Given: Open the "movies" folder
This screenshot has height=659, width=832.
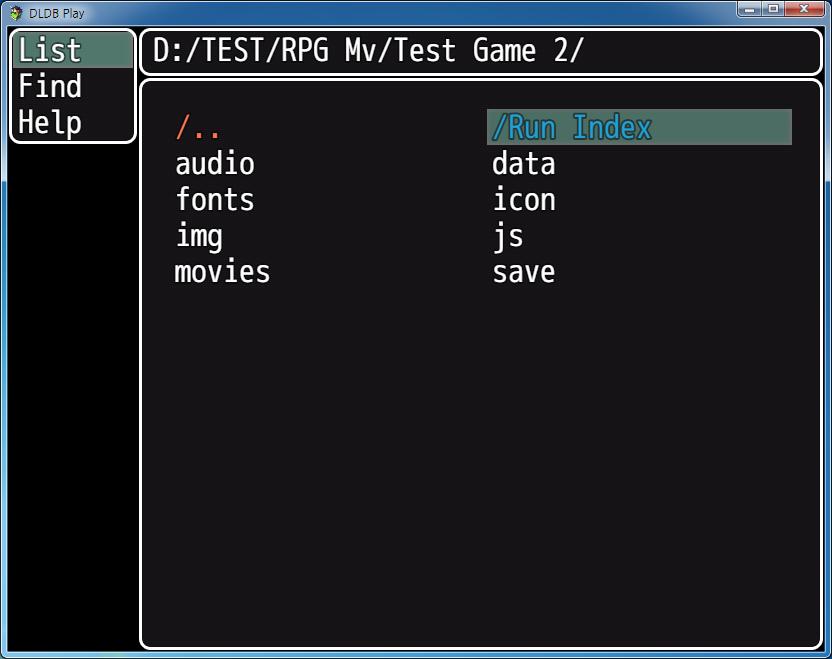Looking at the screenshot, I should [x=220, y=271].
